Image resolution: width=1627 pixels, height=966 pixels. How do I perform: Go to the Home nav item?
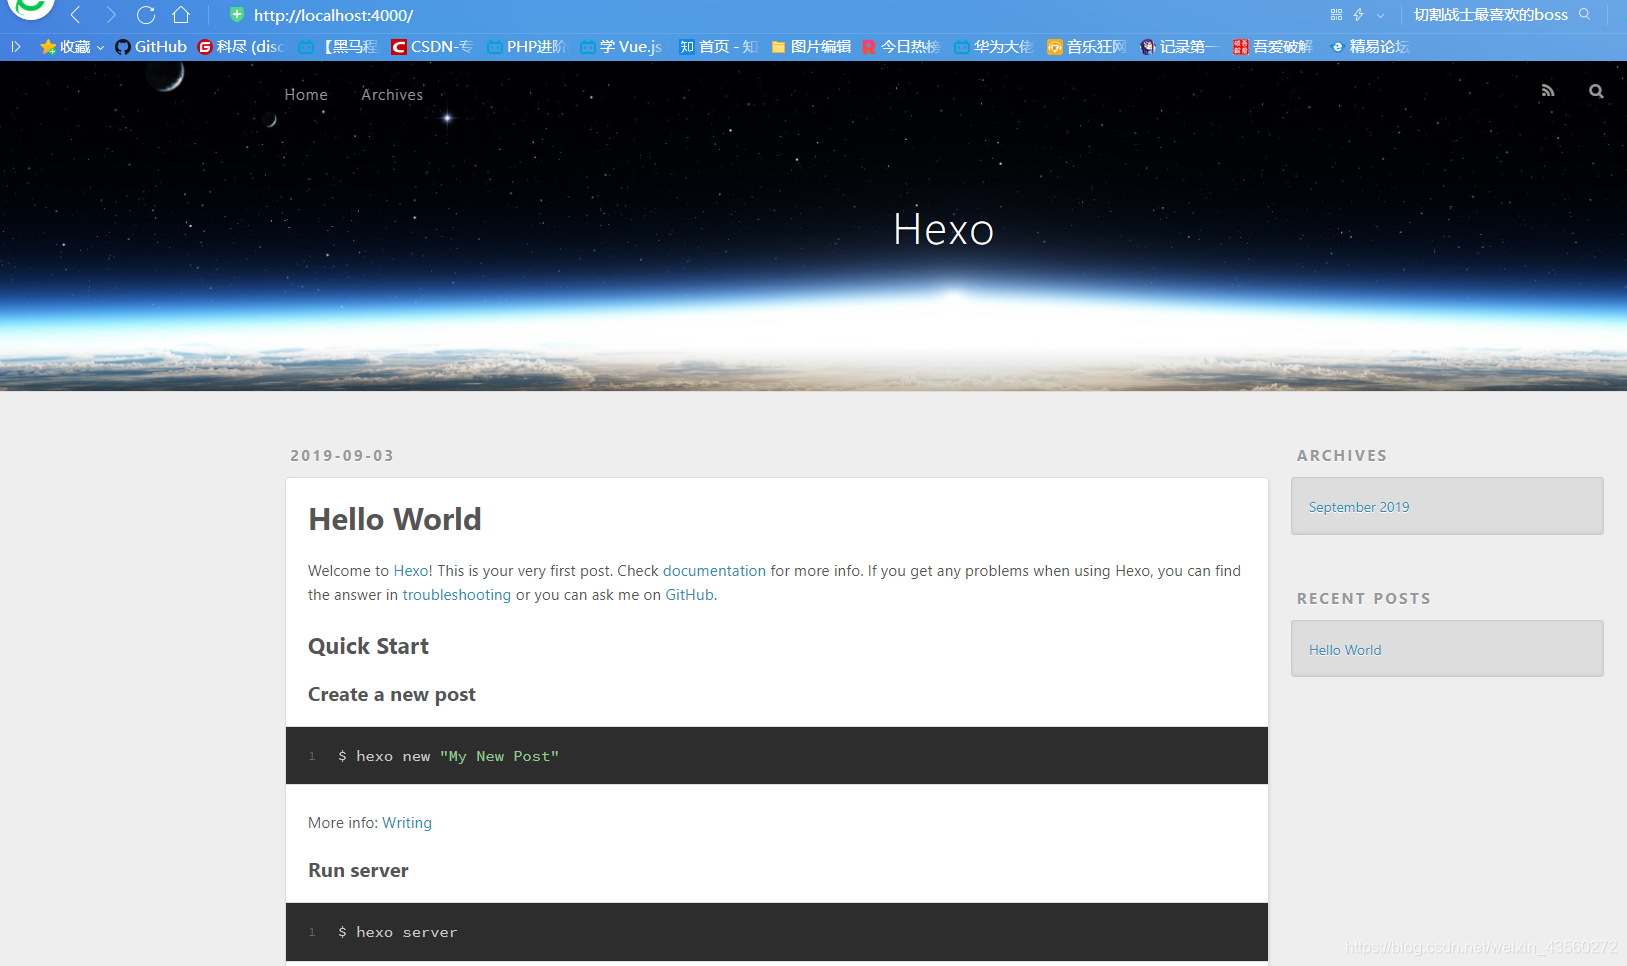(x=306, y=94)
